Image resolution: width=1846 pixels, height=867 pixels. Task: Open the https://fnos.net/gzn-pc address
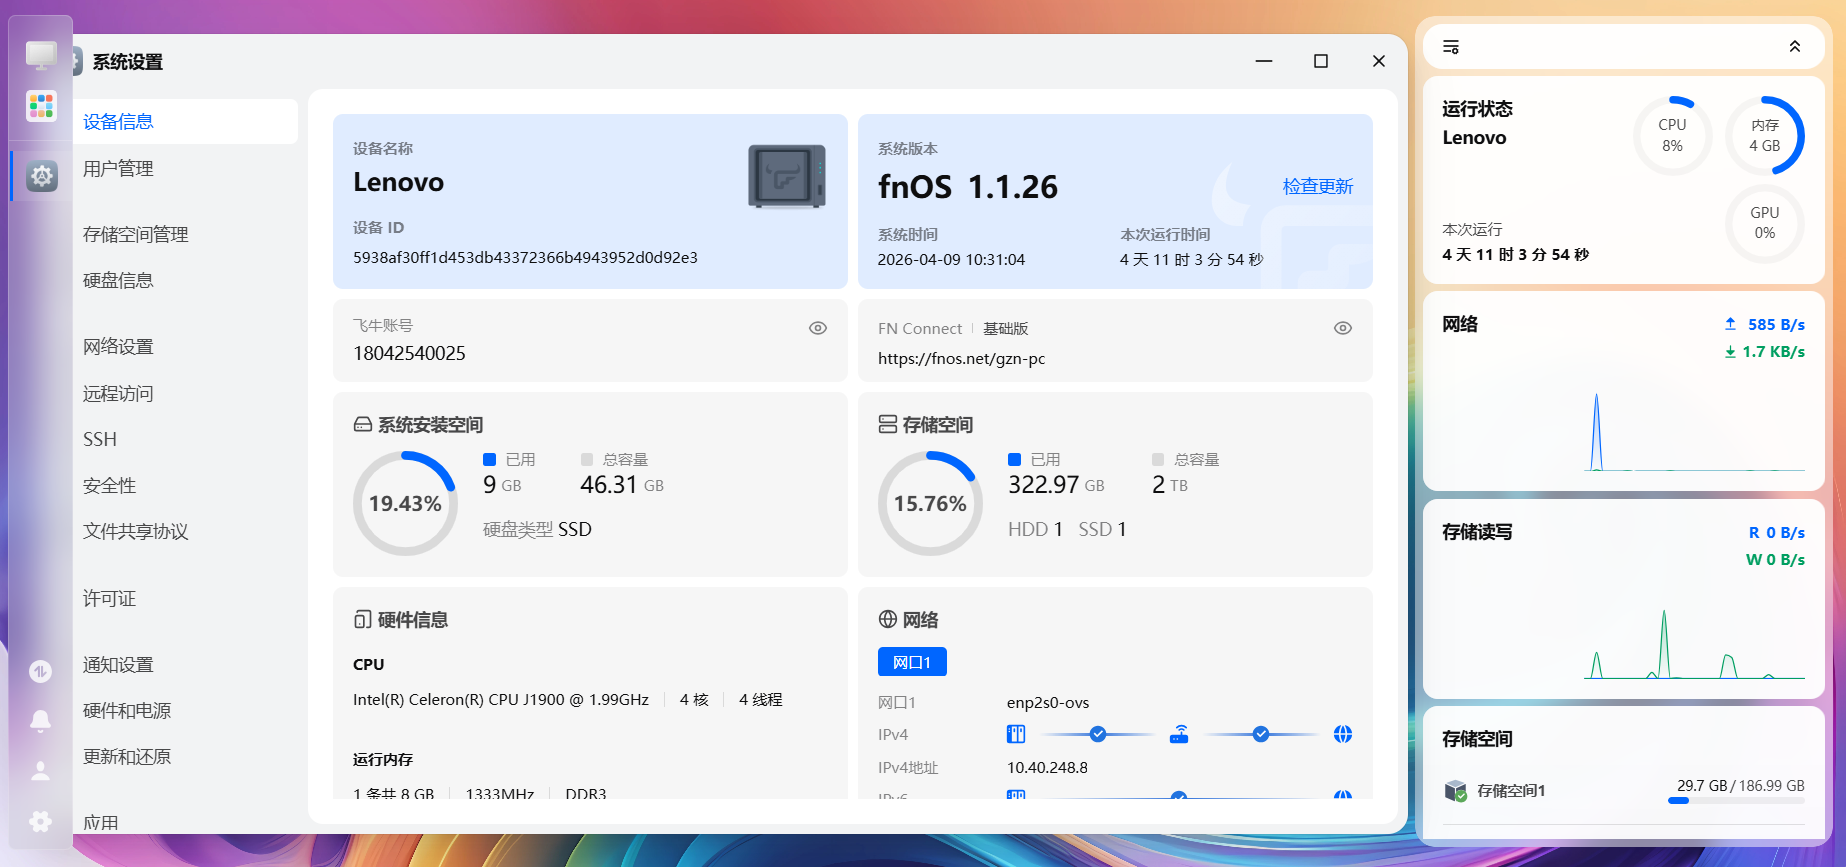[961, 359]
